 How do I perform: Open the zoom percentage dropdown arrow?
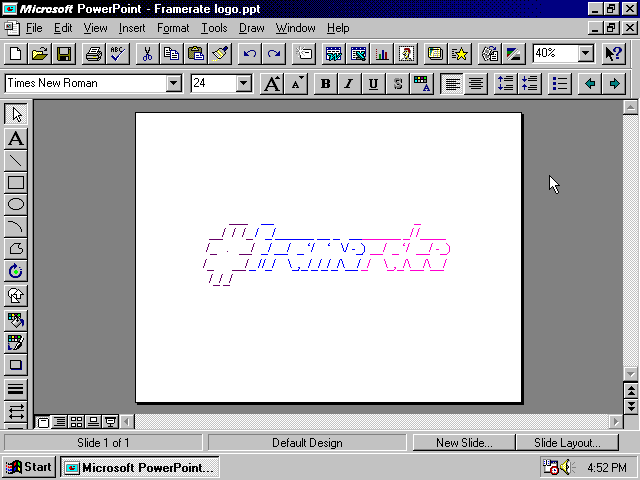[x=586, y=53]
